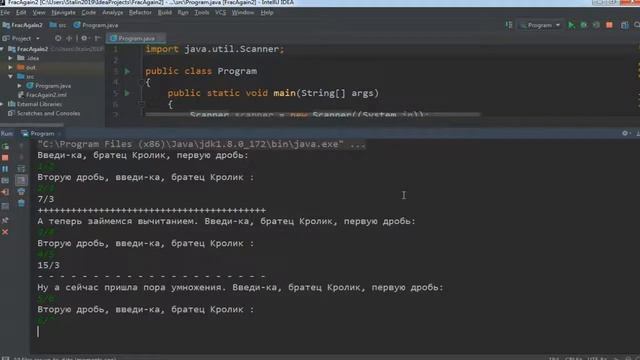Click the Build project icon
The width and height of the screenshot is (640, 360).
click(509, 25)
